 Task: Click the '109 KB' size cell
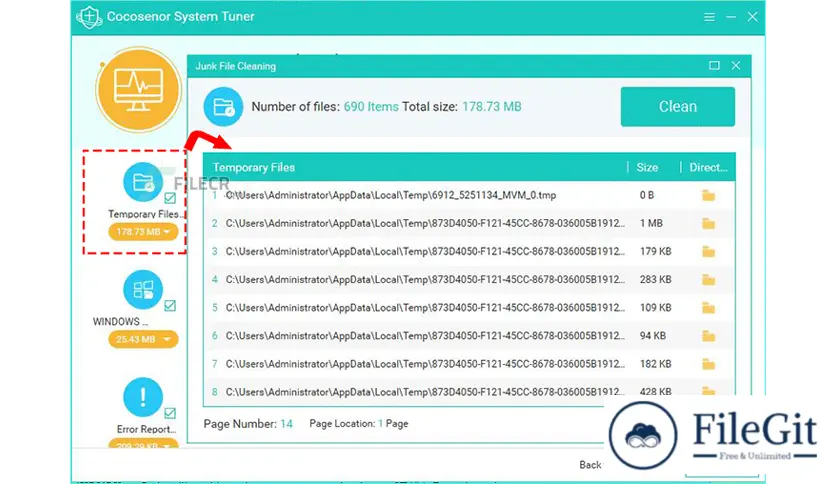pos(655,308)
